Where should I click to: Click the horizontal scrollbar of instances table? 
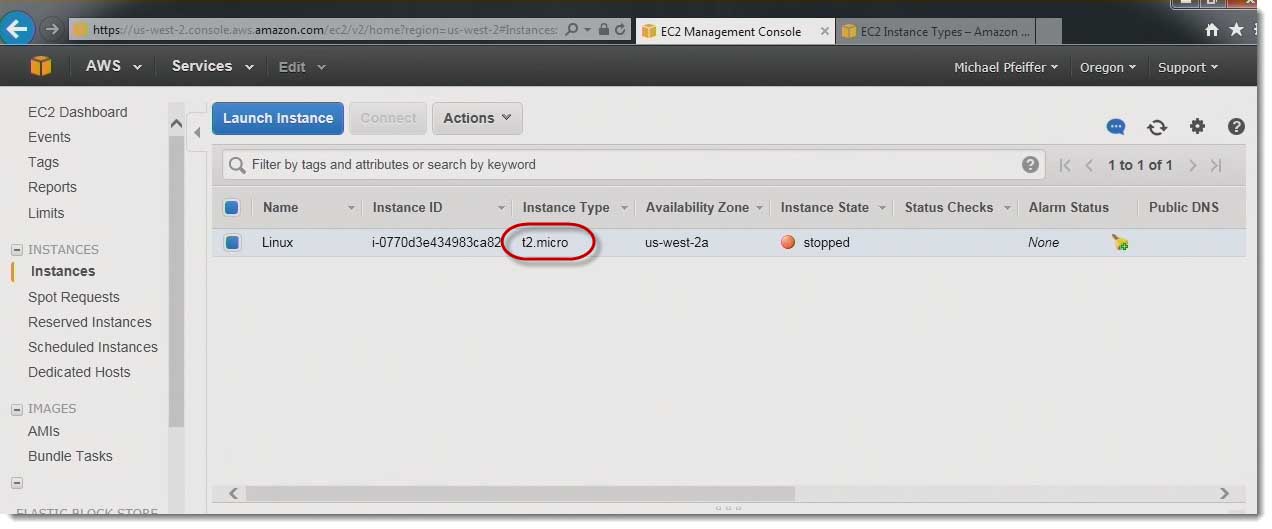tap(520, 493)
